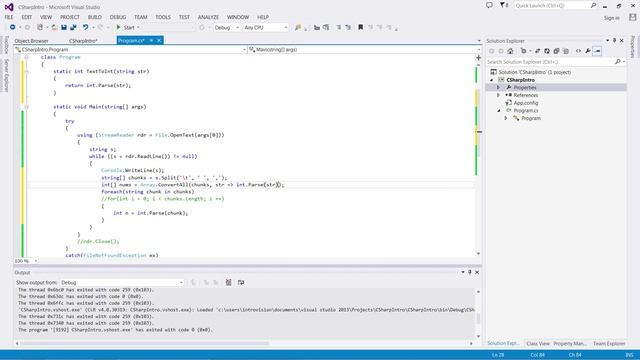This screenshot has height=360, width=640.
Task: Open the BUILD menu
Action: click(x=95, y=17)
